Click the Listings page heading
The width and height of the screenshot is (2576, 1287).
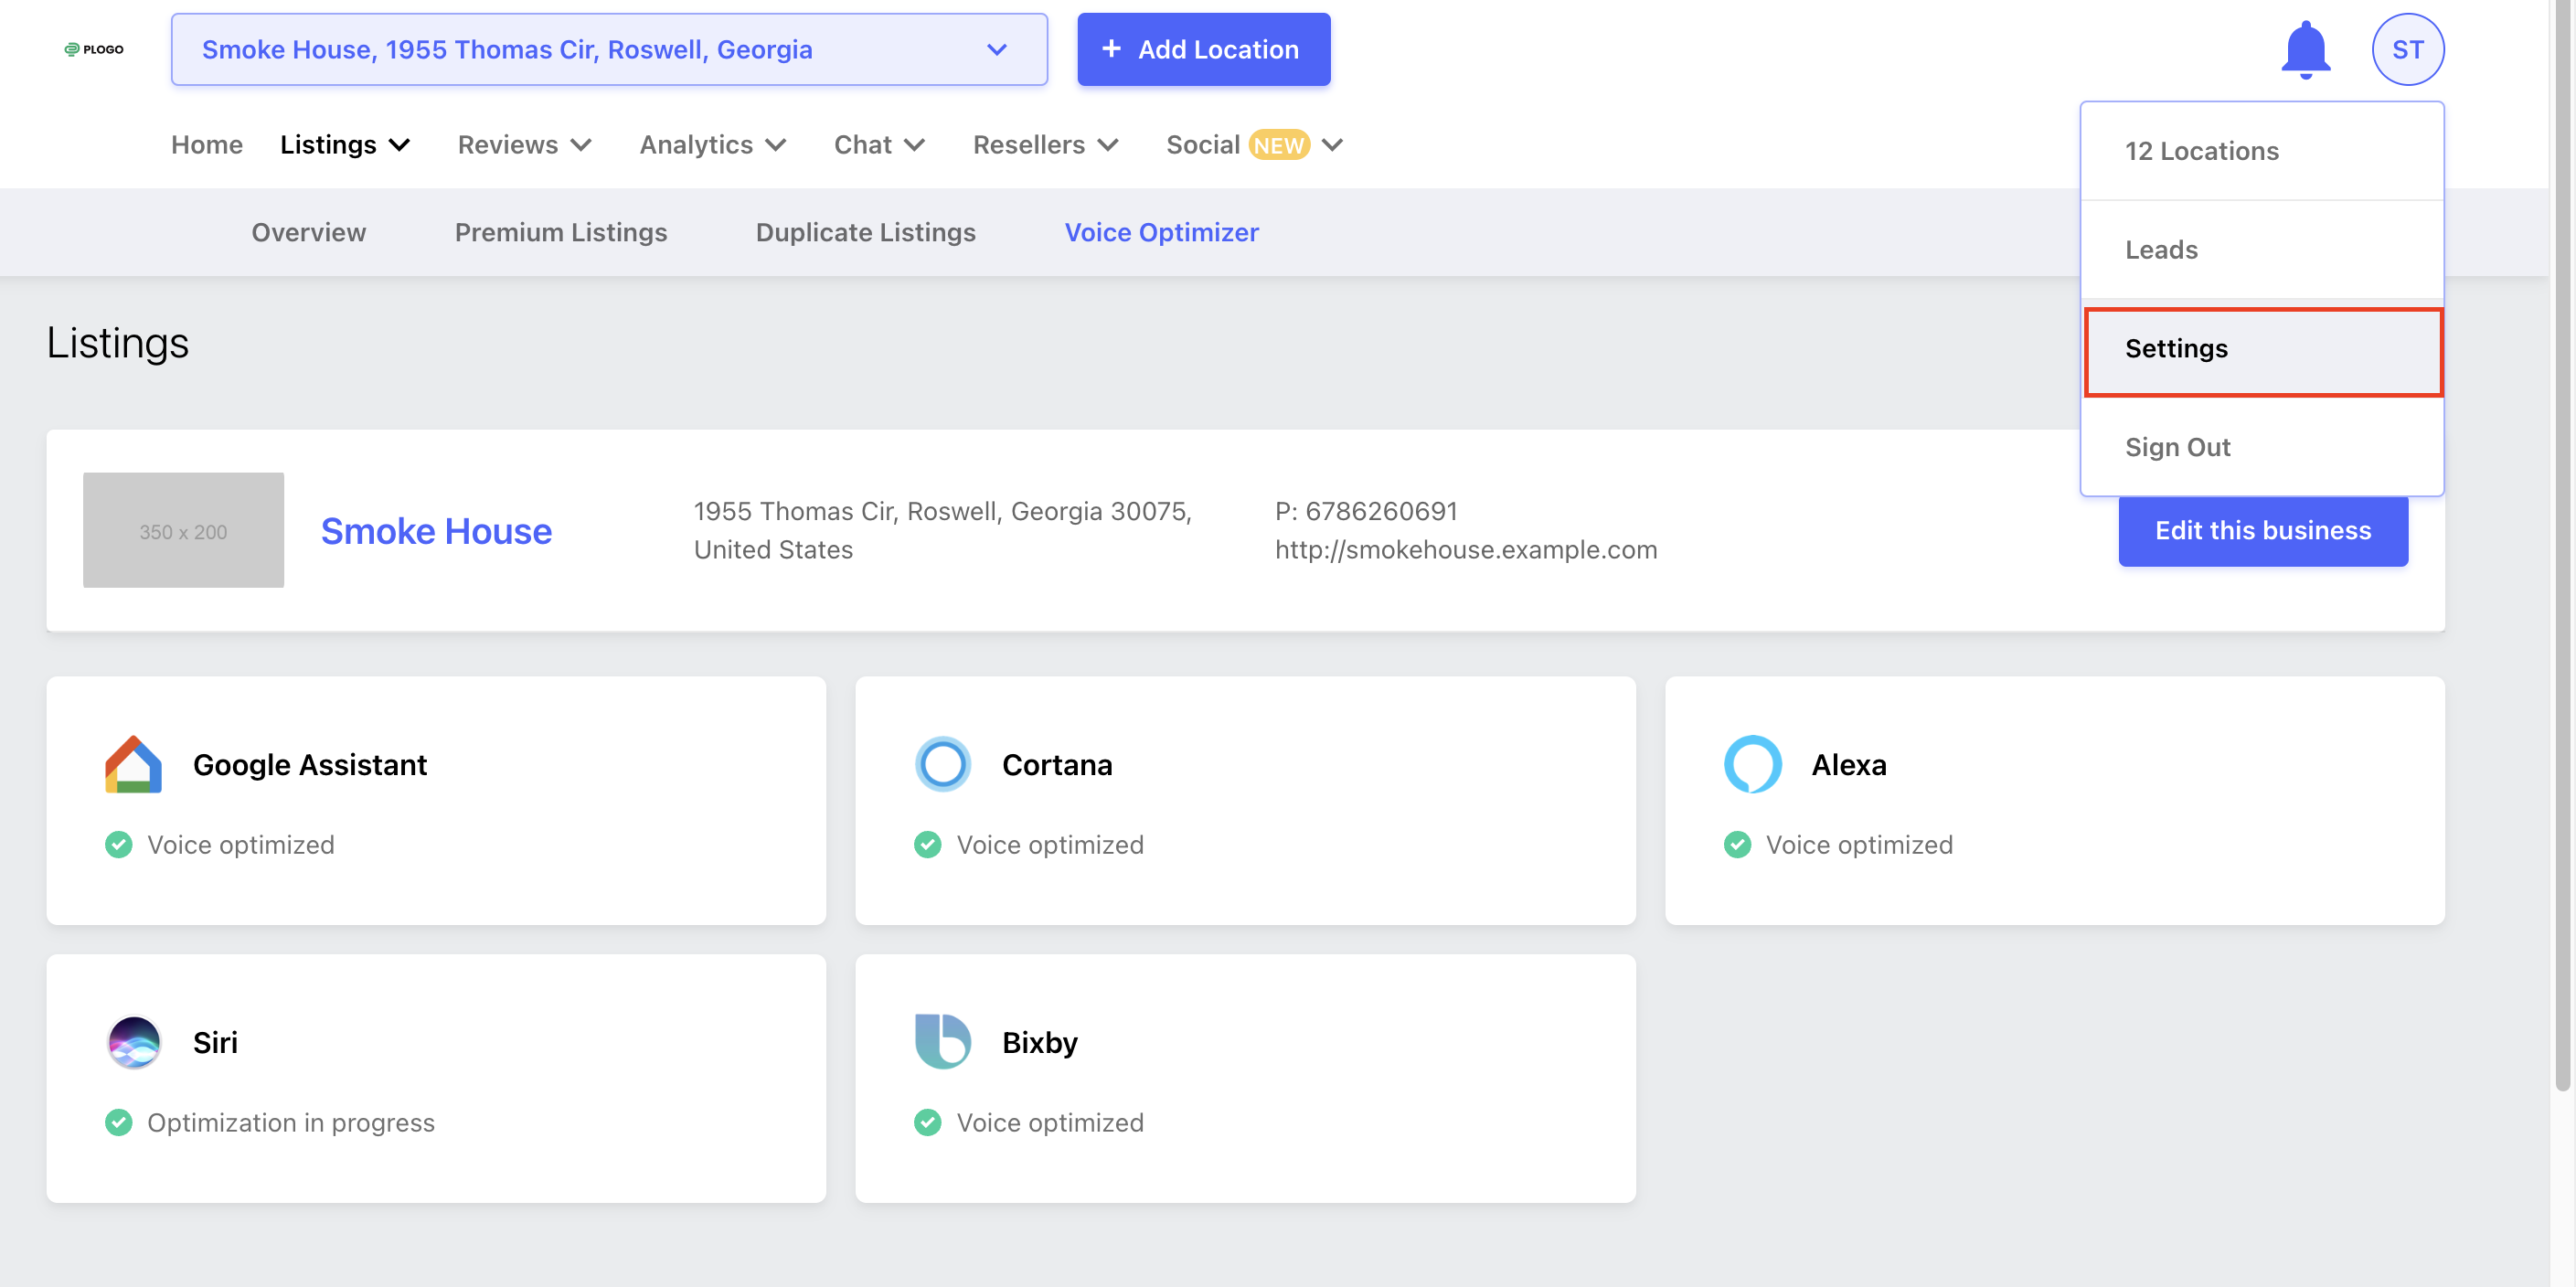coord(118,343)
